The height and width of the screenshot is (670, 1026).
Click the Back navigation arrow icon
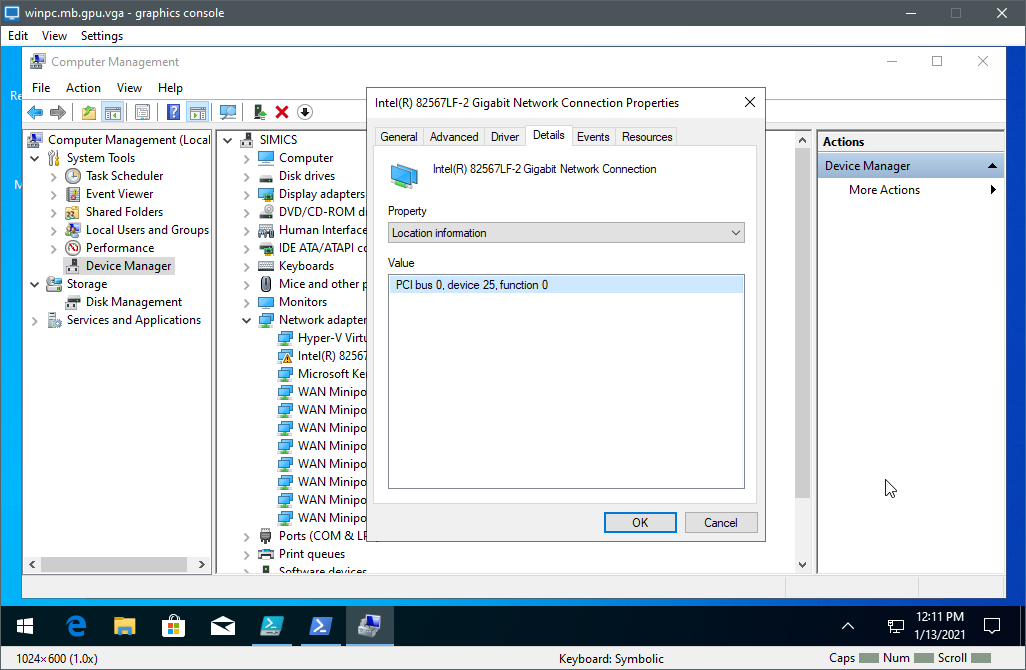click(36, 110)
